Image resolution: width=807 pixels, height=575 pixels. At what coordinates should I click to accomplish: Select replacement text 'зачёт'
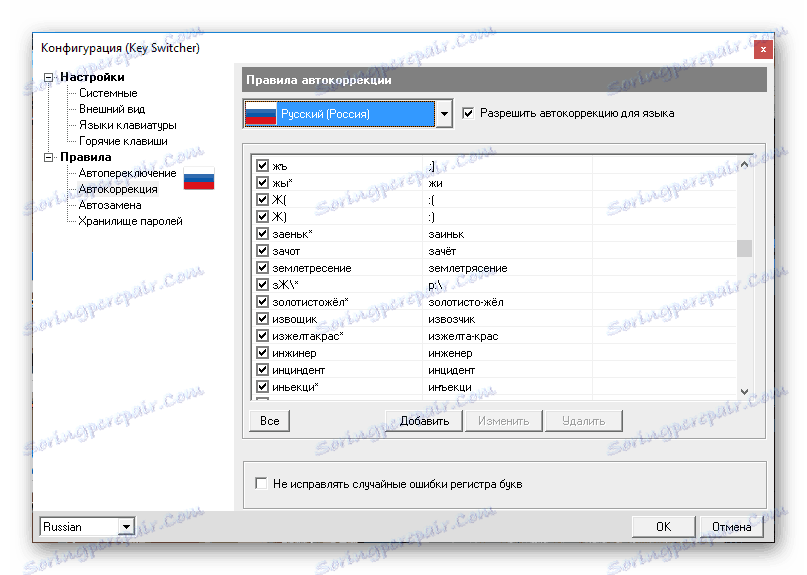pyautogui.click(x=442, y=251)
